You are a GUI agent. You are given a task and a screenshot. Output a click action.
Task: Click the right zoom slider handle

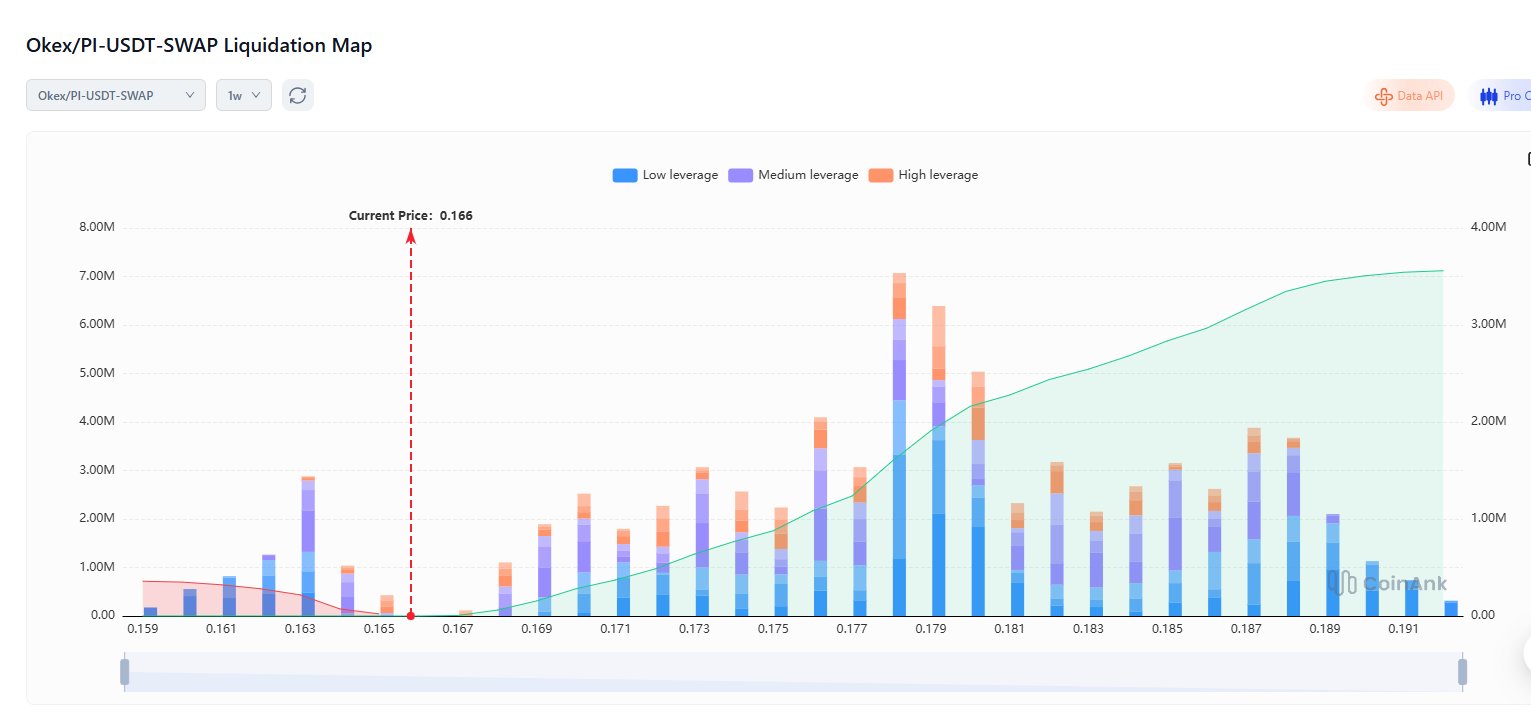point(1462,672)
